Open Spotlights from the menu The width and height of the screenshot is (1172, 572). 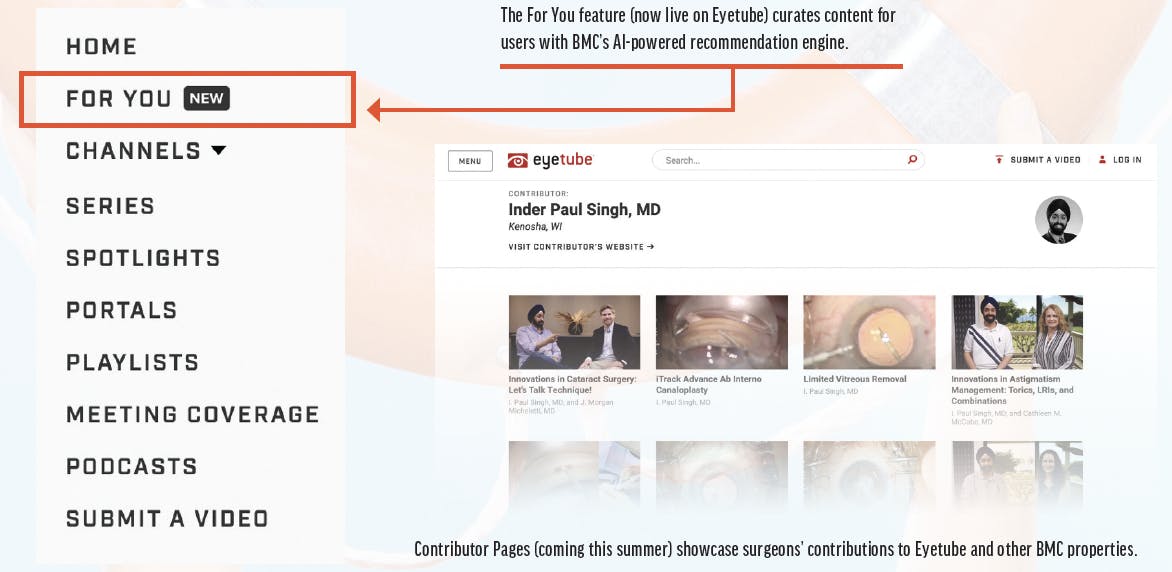coord(144,258)
